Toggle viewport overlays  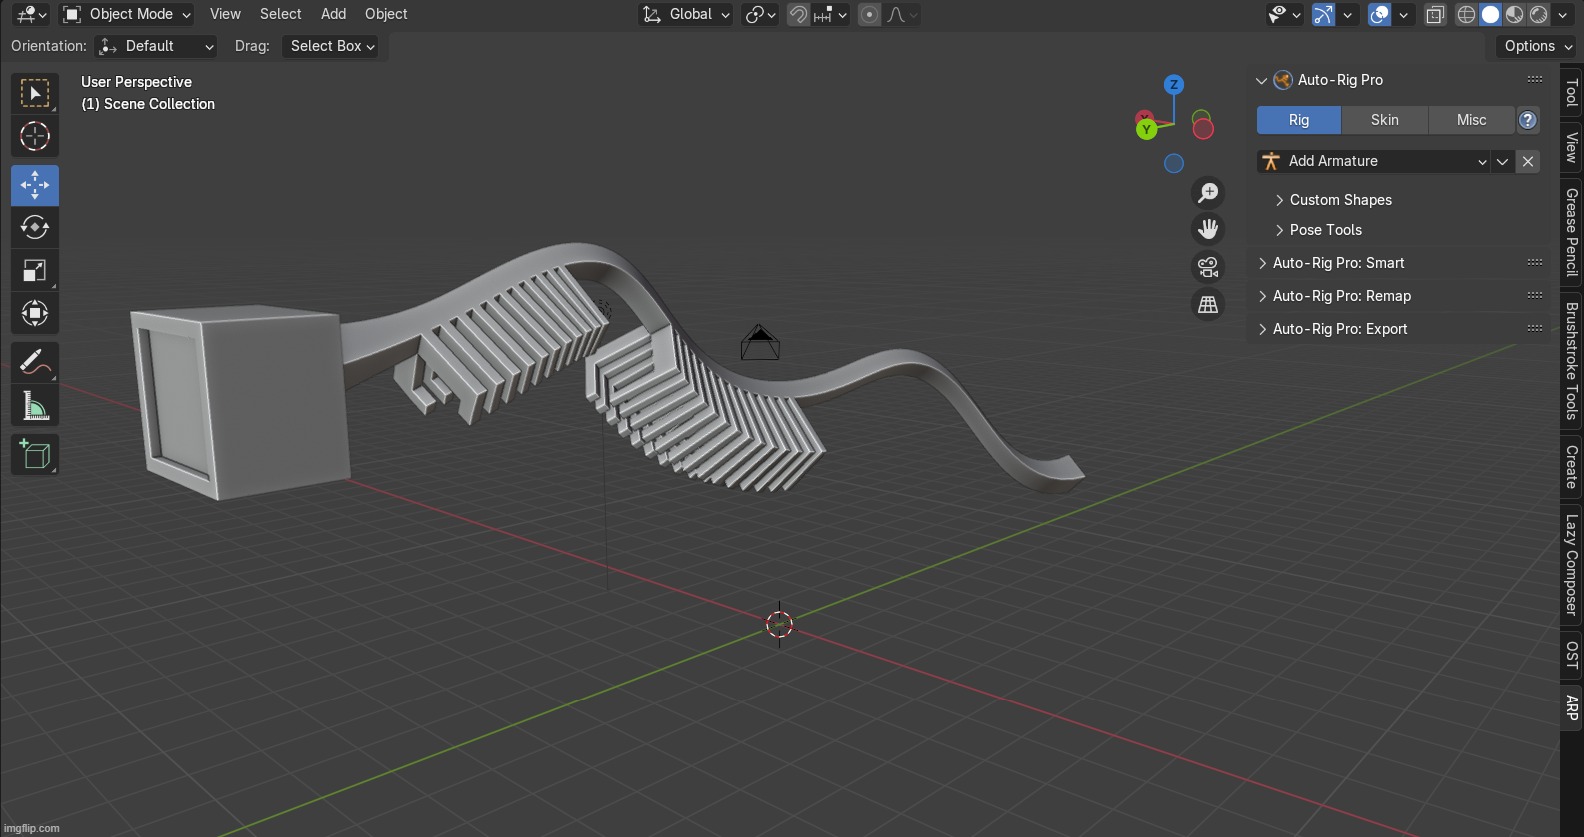1379,14
